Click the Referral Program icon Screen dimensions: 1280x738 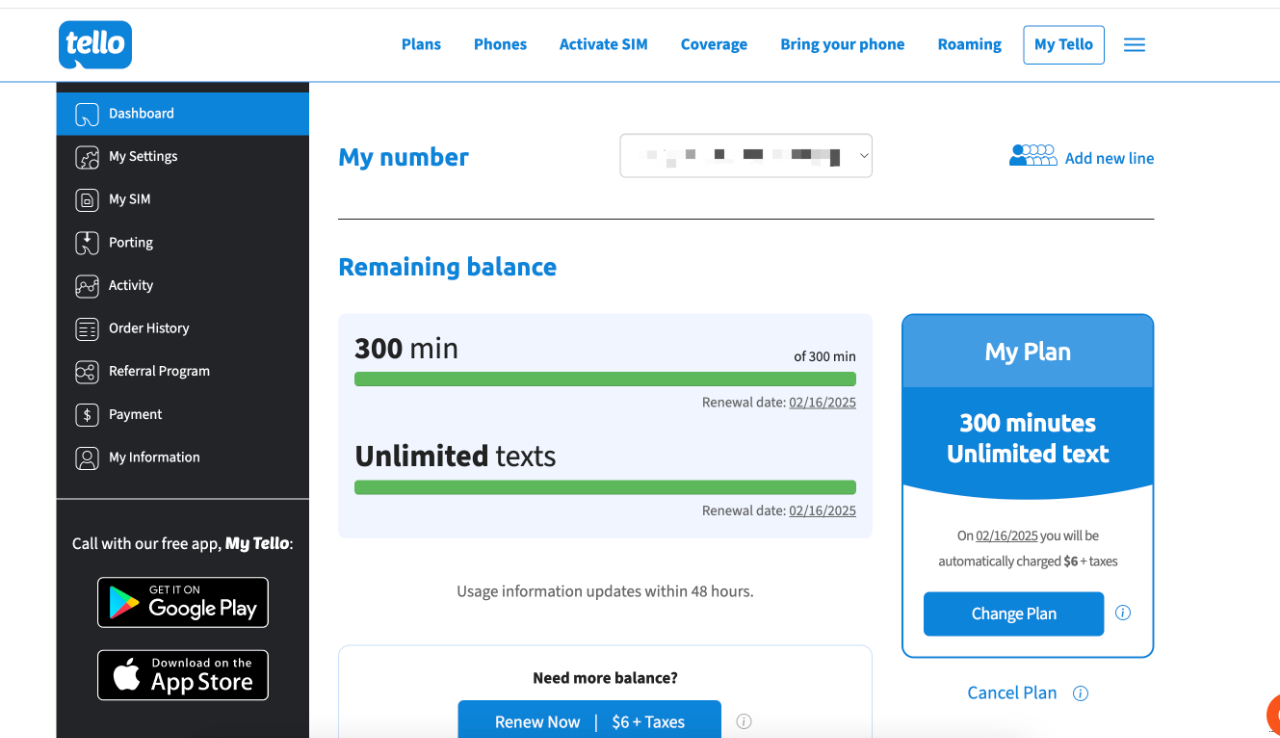(x=87, y=372)
